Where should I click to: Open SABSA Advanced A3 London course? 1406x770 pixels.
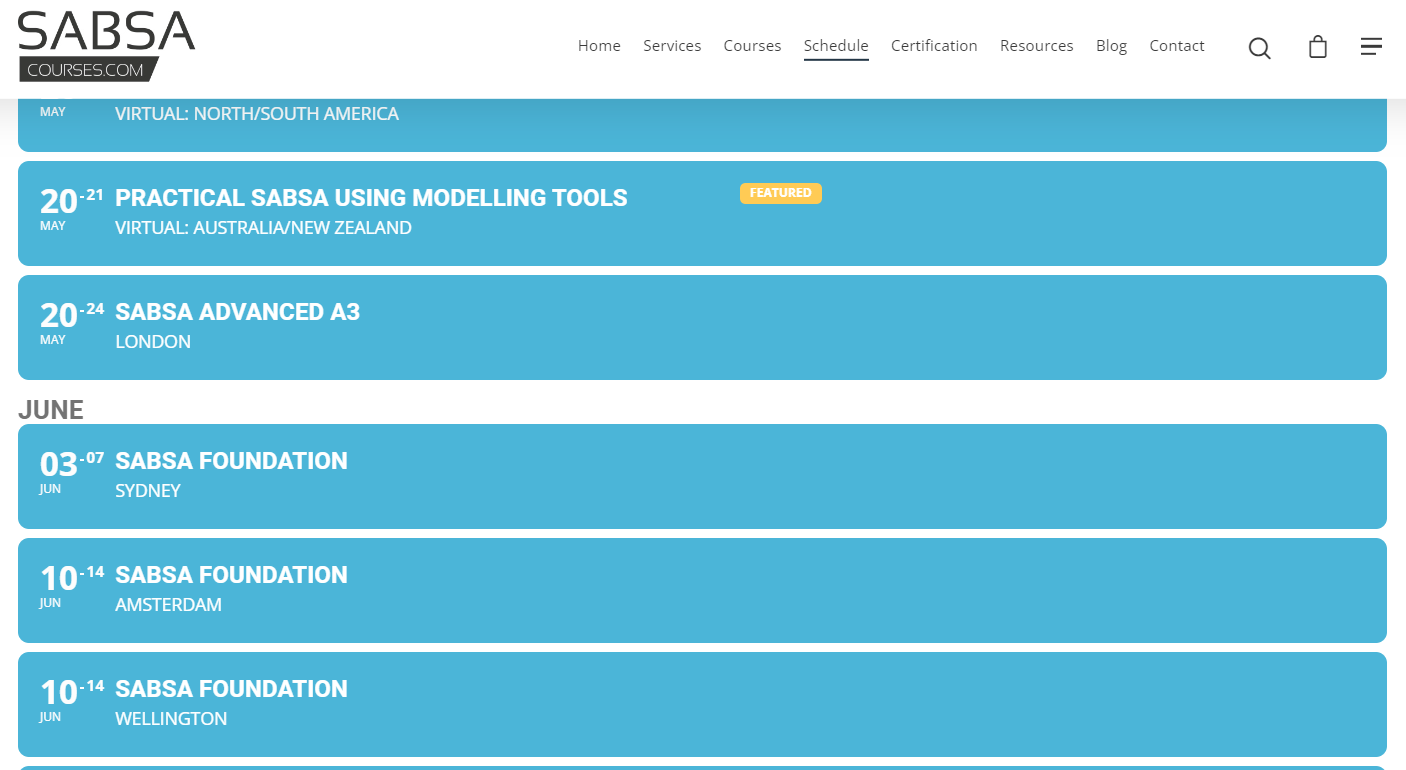point(702,327)
